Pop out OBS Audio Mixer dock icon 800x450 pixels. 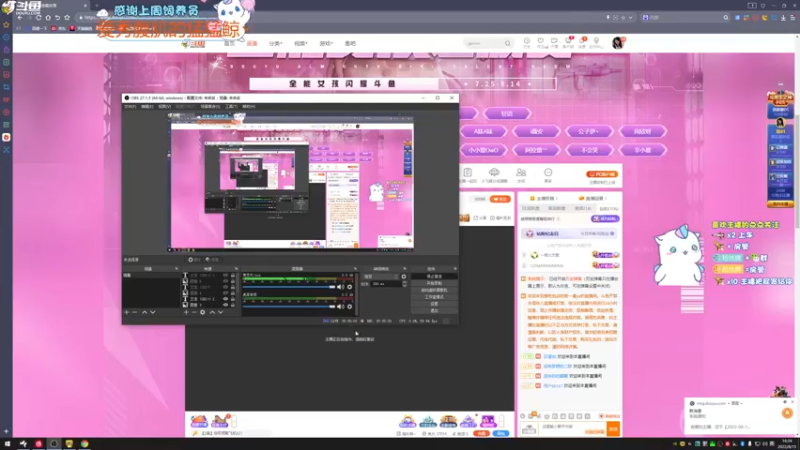click(x=356, y=269)
